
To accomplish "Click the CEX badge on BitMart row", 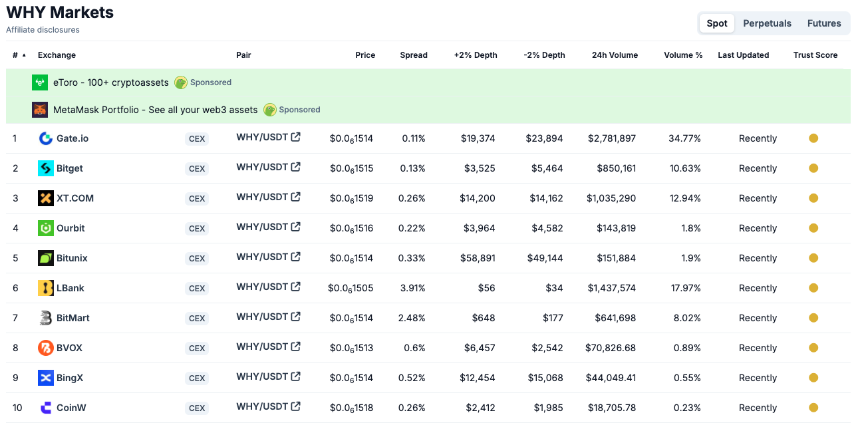I will [196, 318].
